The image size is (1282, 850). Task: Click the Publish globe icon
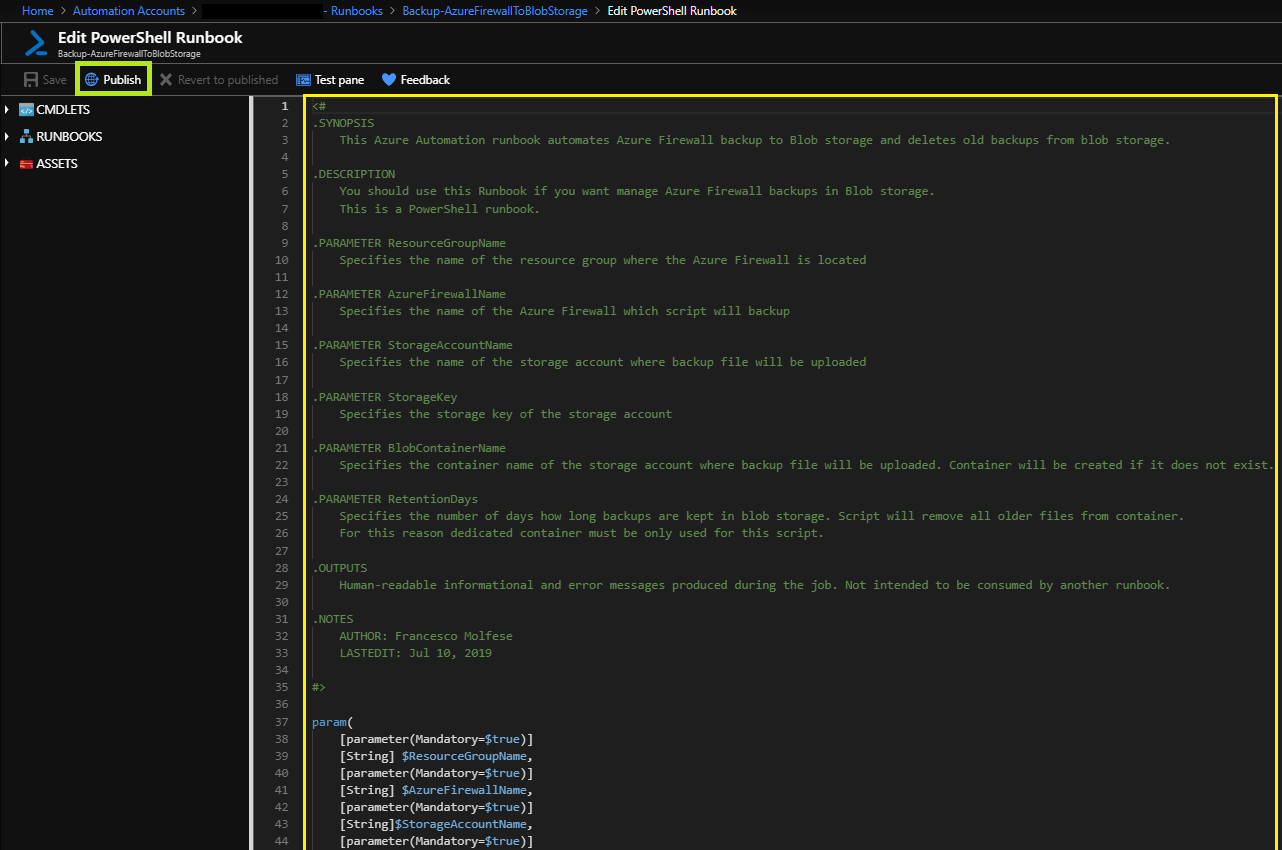click(91, 80)
